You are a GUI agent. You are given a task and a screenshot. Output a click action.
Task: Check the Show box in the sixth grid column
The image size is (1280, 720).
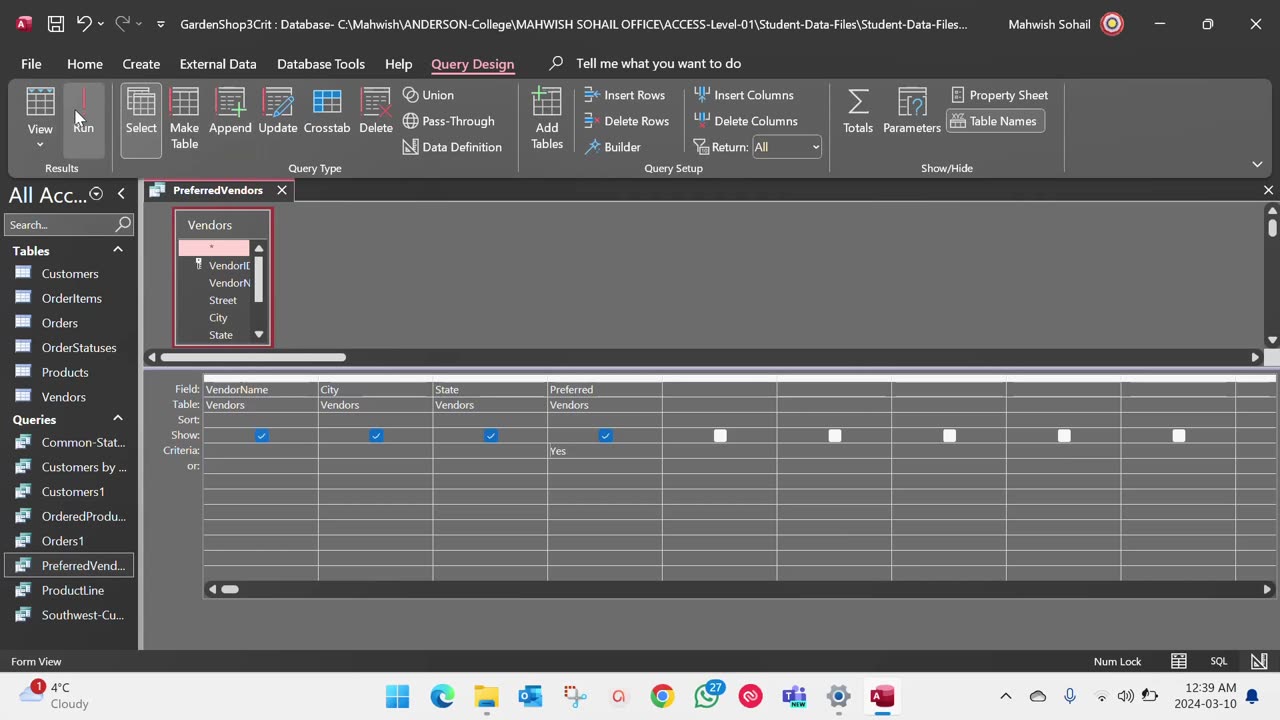pos(835,435)
